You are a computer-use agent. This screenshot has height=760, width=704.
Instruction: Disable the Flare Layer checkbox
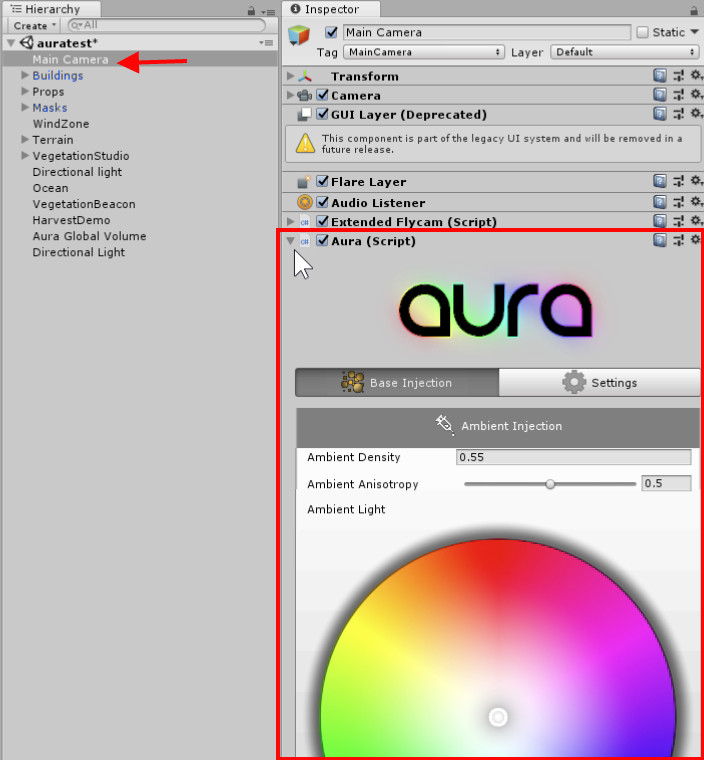coord(322,181)
